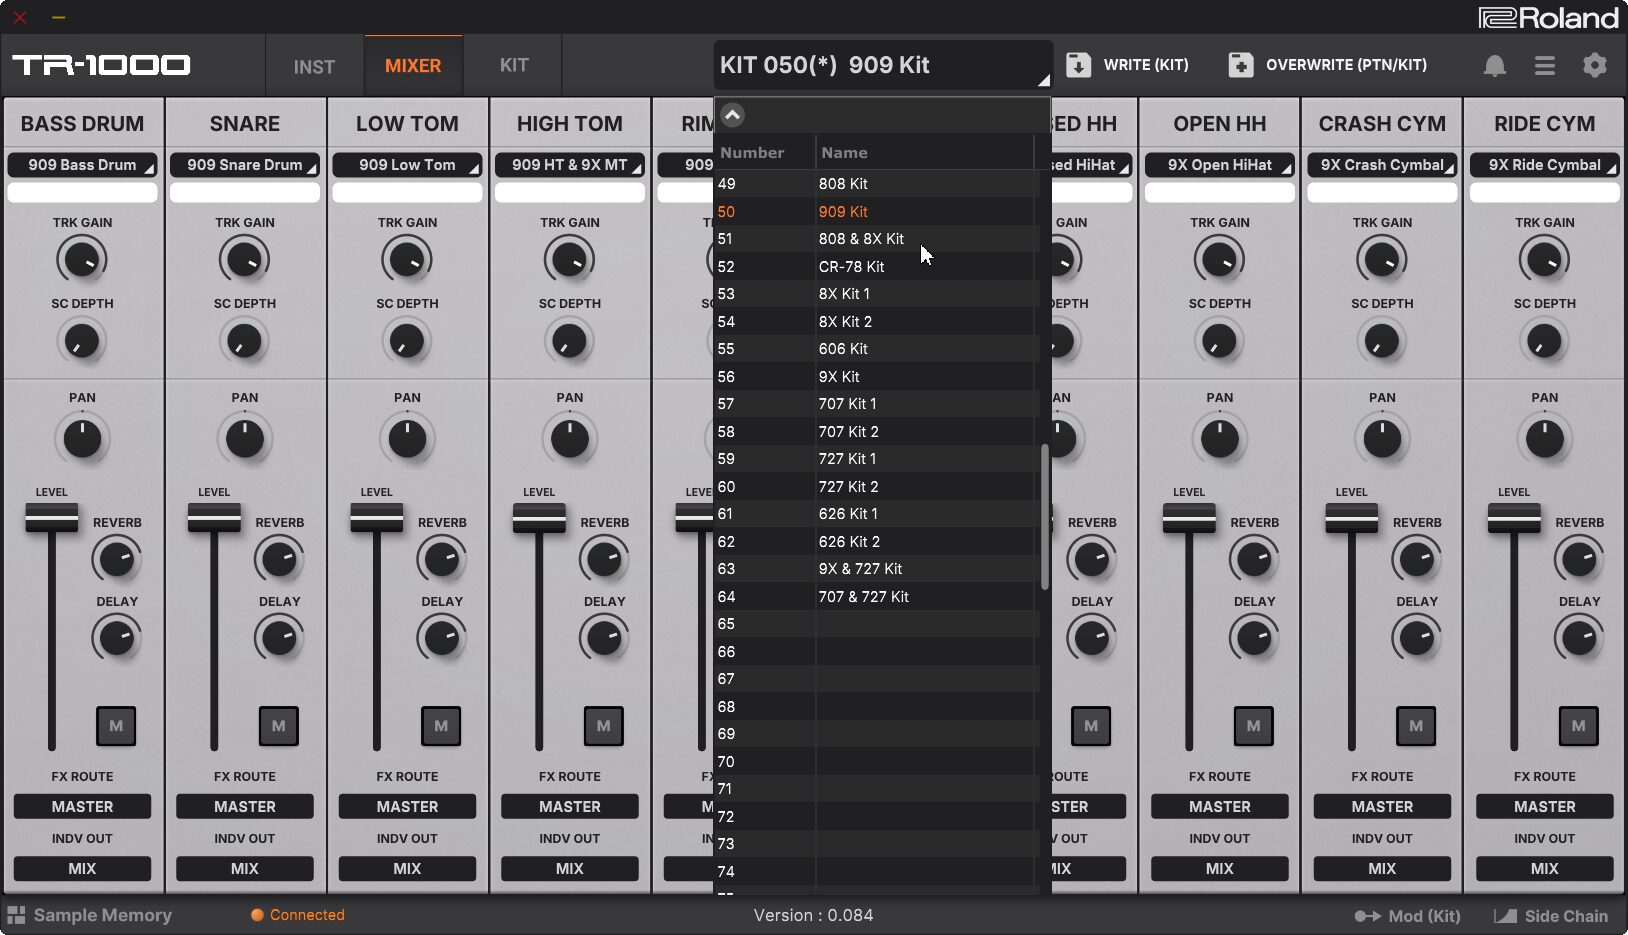Switch to the INST tab
Viewport: 1628px width, 935px height.
[x=314, y=67]
